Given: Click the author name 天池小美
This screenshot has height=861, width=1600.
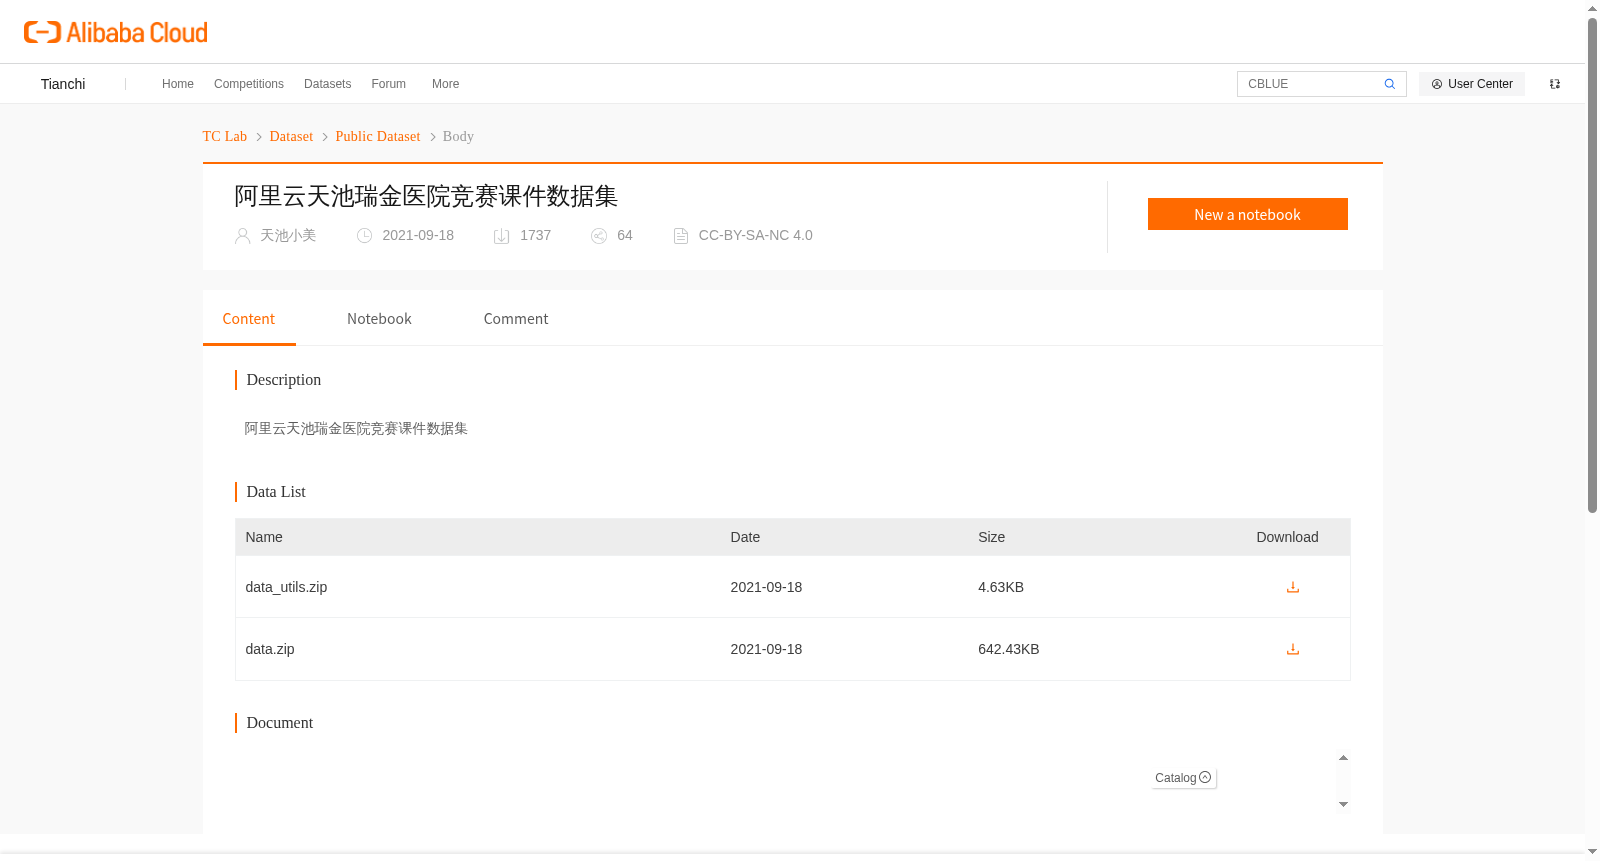Looking at the screenshot, I should [288, 235].
